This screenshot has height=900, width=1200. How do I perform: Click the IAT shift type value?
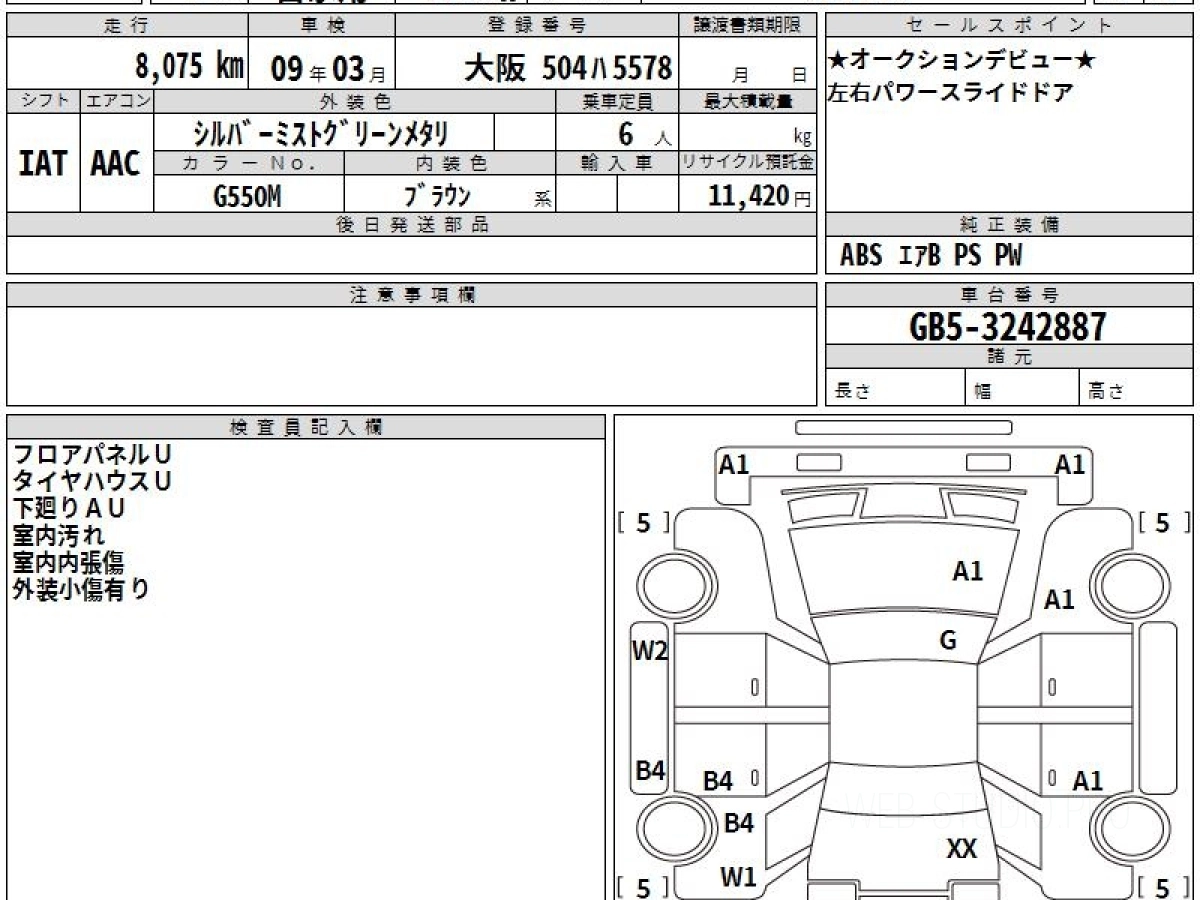point(43,164)
